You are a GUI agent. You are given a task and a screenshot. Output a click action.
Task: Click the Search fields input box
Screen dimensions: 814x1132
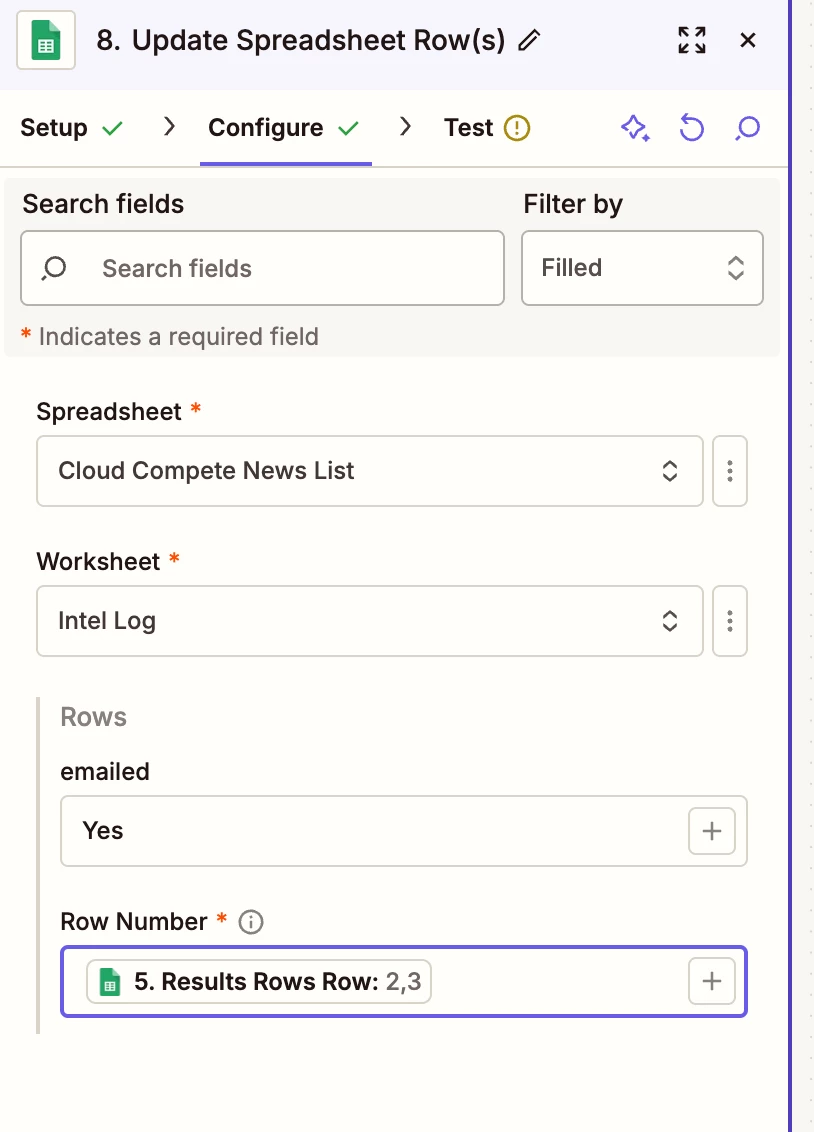coord(262,268)
